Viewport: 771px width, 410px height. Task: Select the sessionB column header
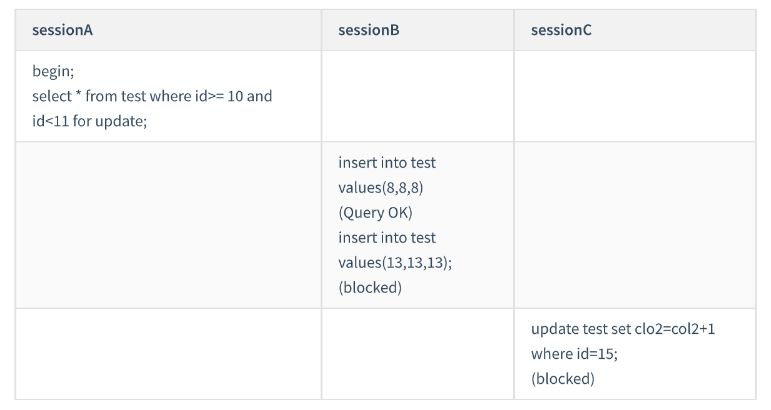click(x=369, y=30)
